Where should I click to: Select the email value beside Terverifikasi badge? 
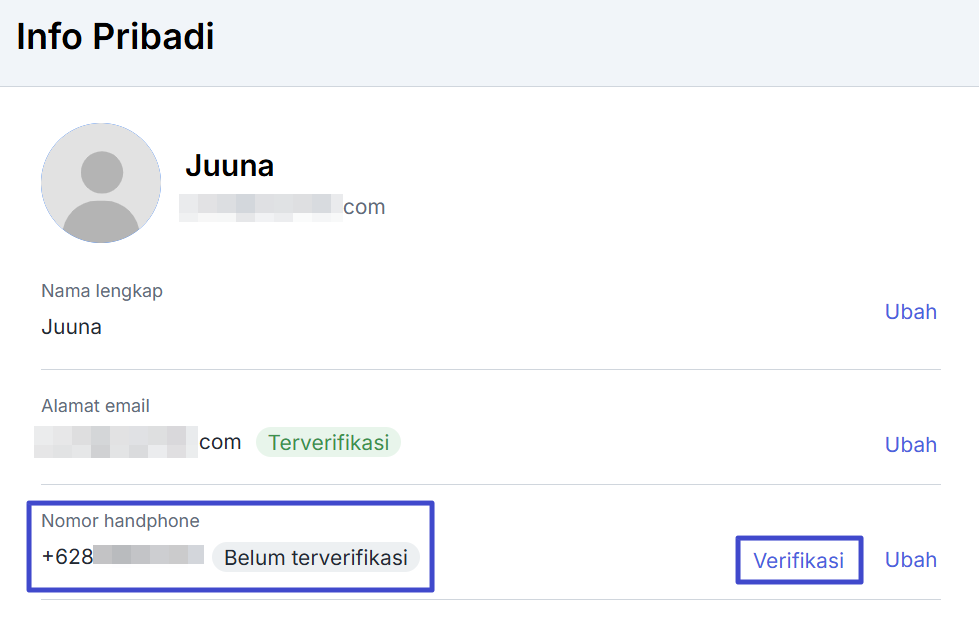click(x=138, y=442)
